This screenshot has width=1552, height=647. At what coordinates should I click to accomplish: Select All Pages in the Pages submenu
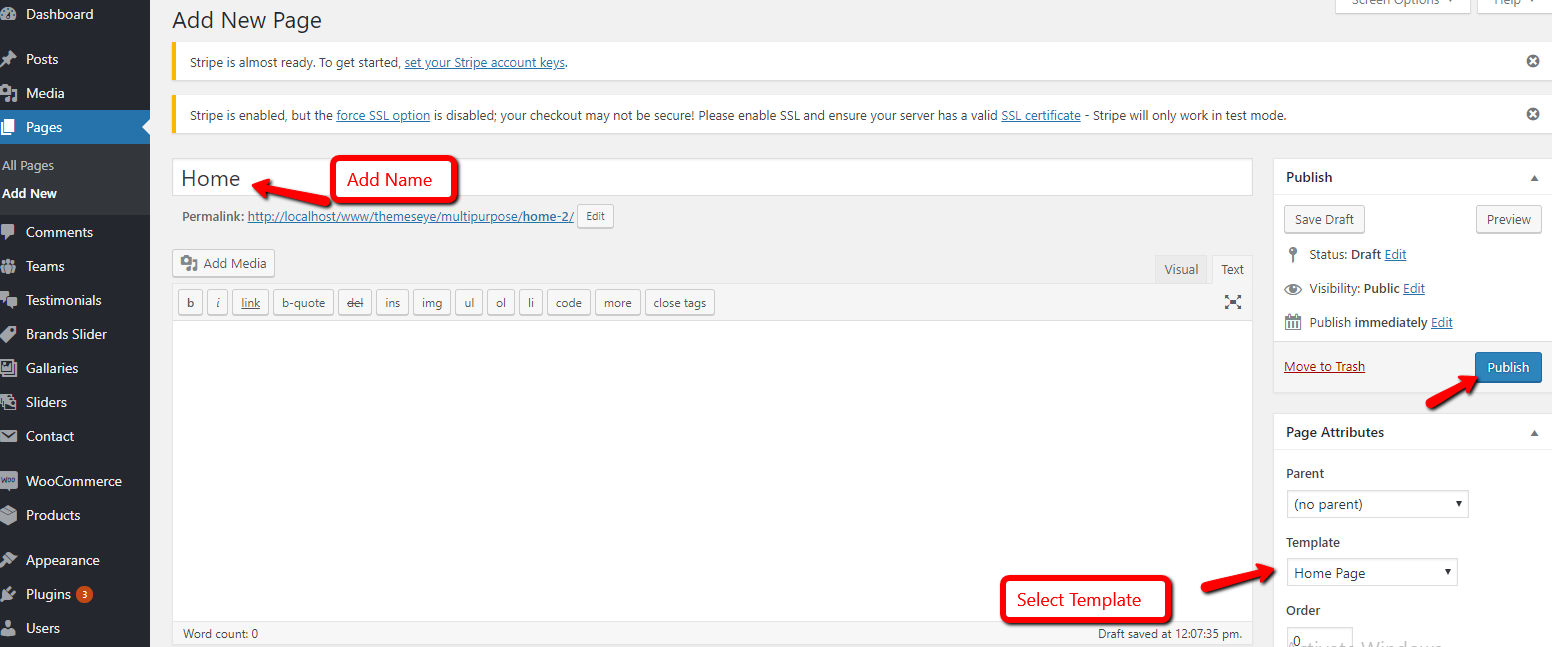(x=28, y=165)
